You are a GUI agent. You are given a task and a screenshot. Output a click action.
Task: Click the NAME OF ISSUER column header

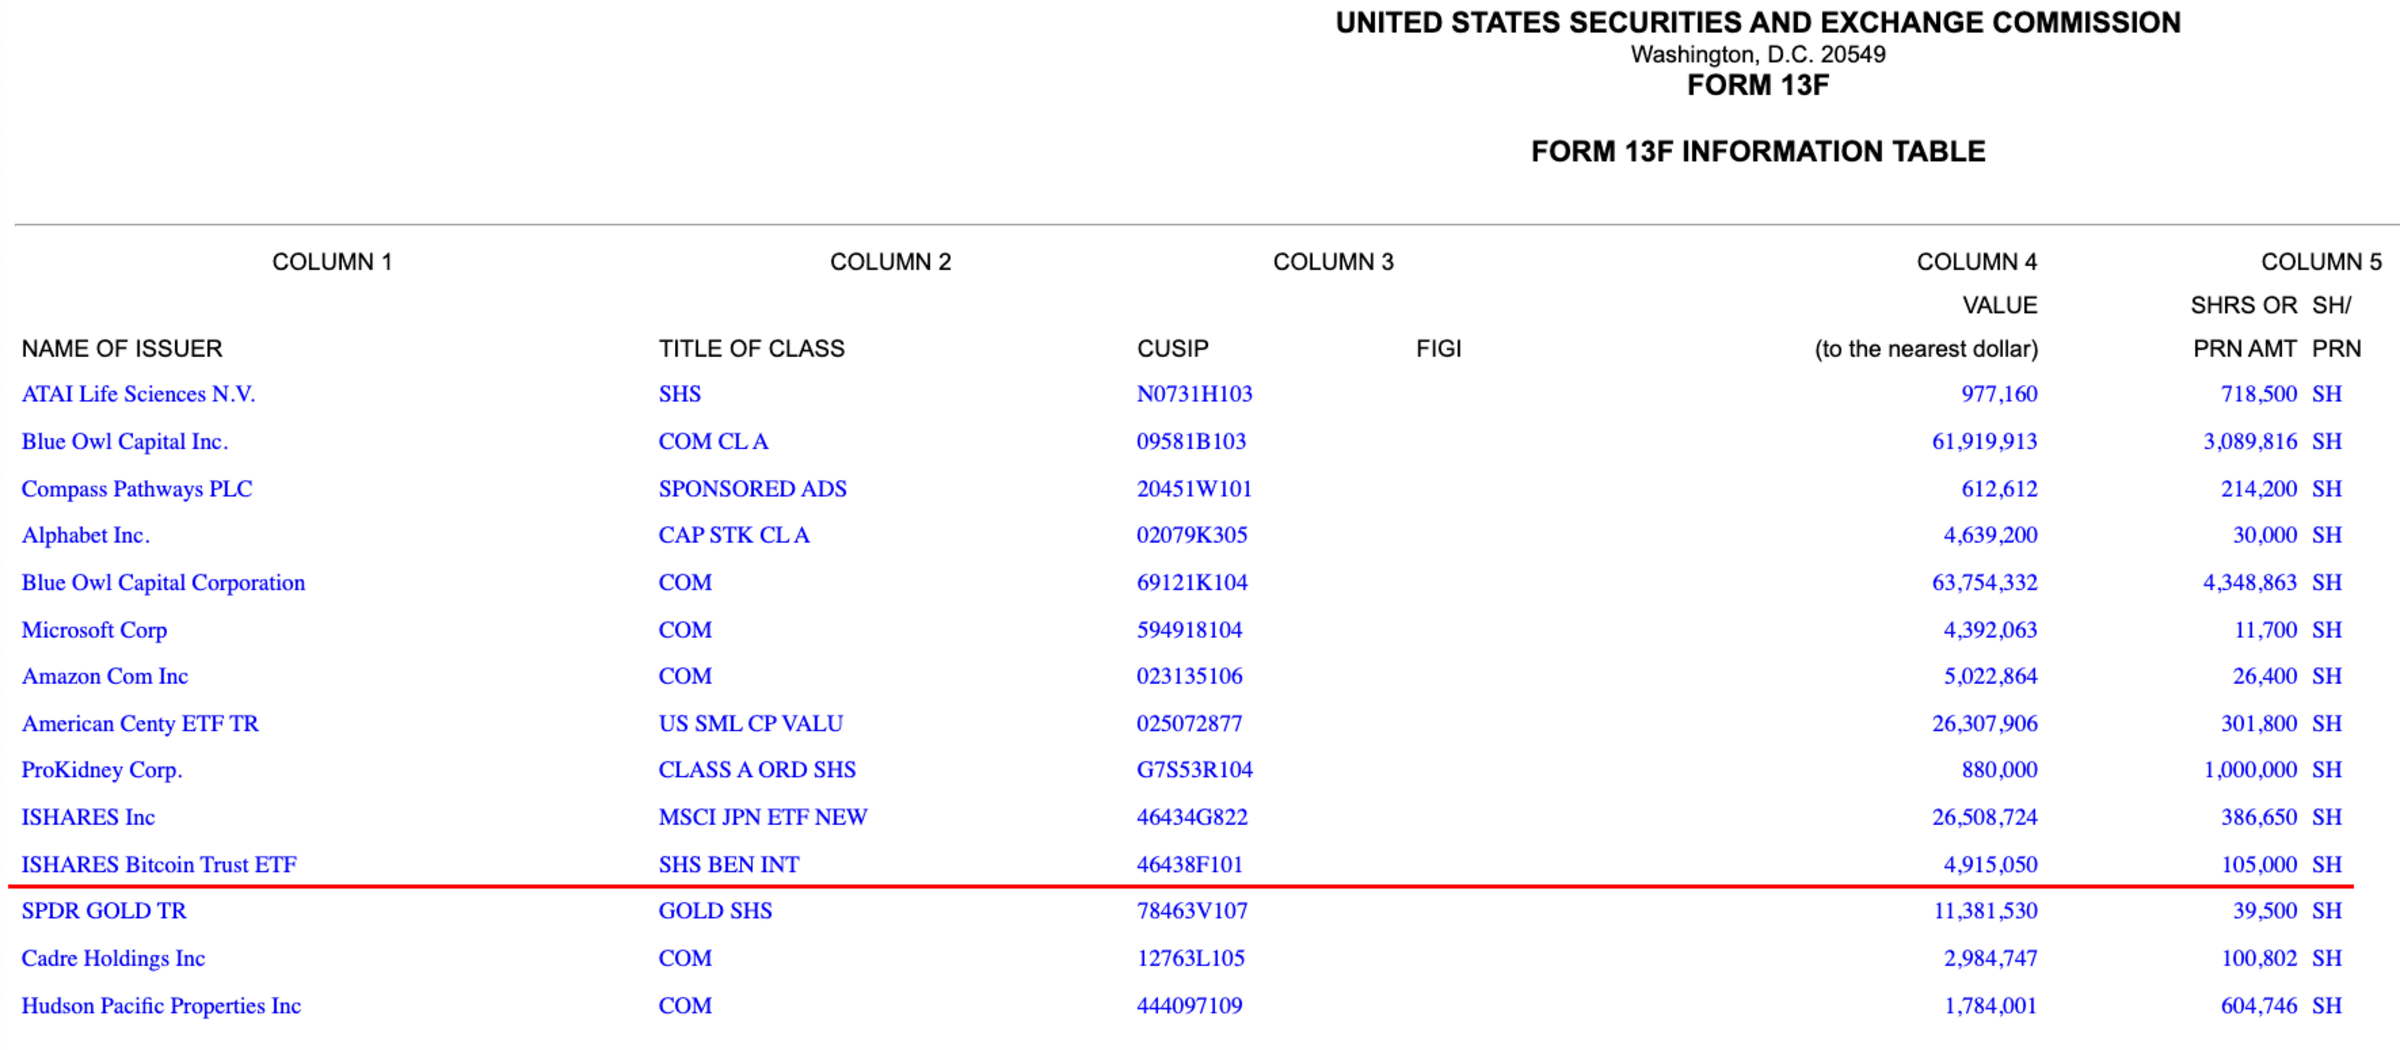[x=122, y=349]
